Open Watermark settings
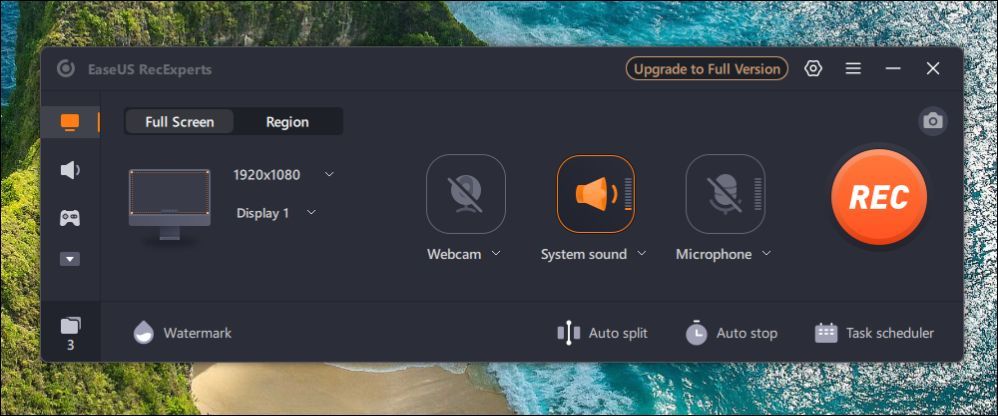The height and width of the screenshot is (416, 998). [x=182, y=333]
